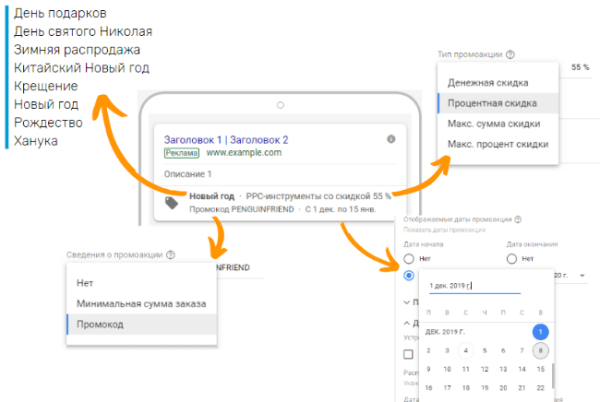600x402 pixels.
Task: Select Денежная скидка option
Action: (489, 82)
